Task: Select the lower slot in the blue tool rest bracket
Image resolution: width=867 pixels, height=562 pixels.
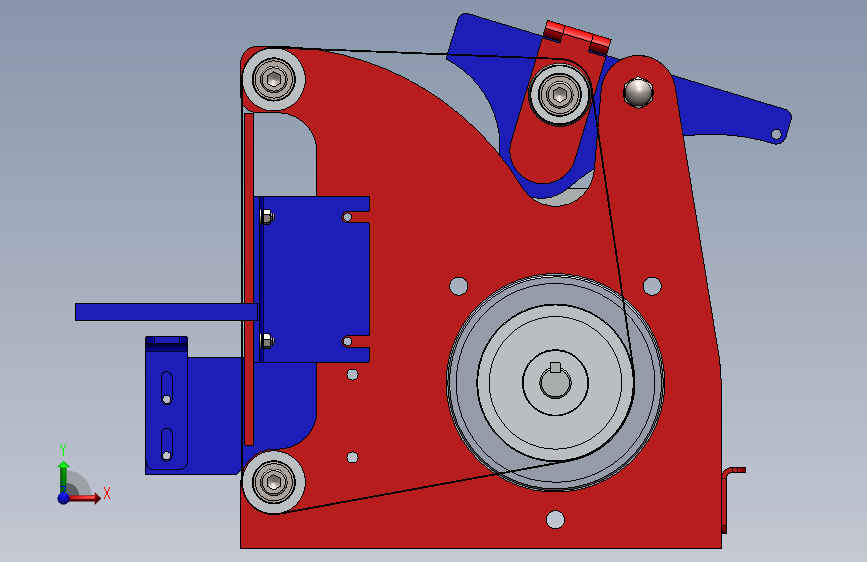Action: coord(166,444)
